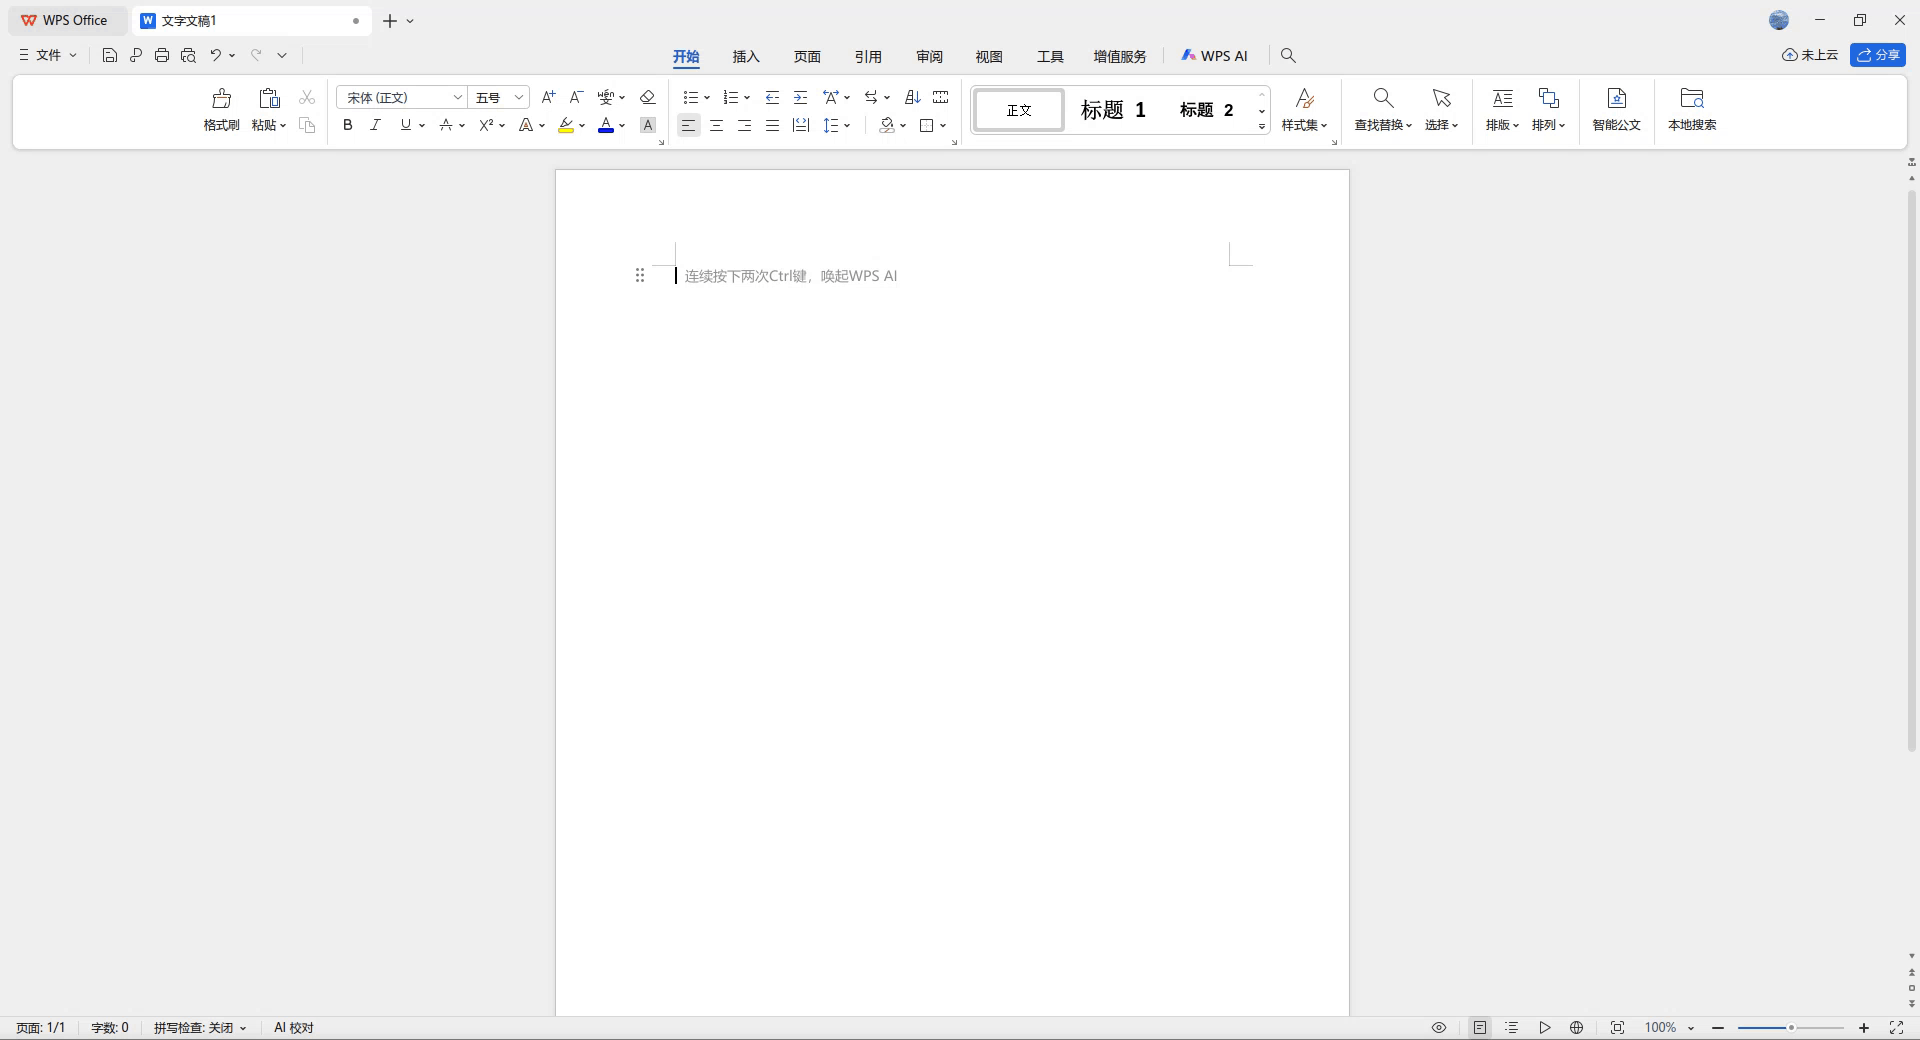Viewport: 1920px width, 1040px height.
Task: Open Find and Replace (查找替换) magnifier
Action: [1383, 98]
